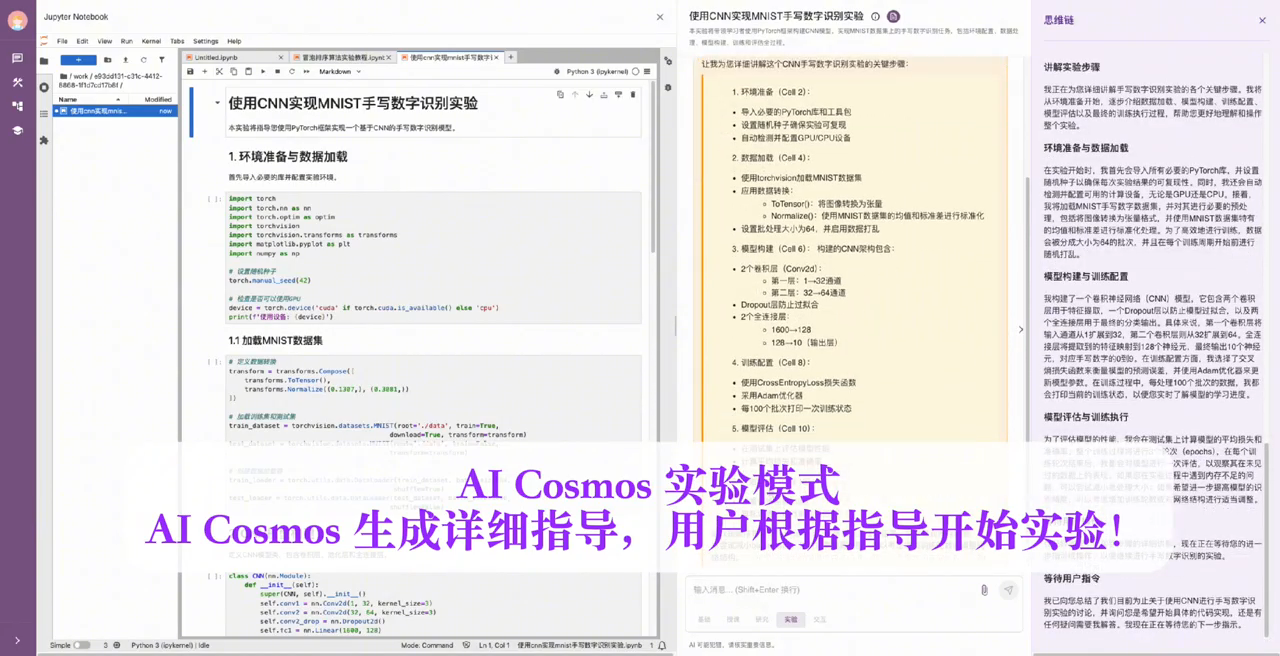This screenshot has width=1280, height=656.
Task: Move the cell down with the down arrow icon
Action: pos(589,95)
